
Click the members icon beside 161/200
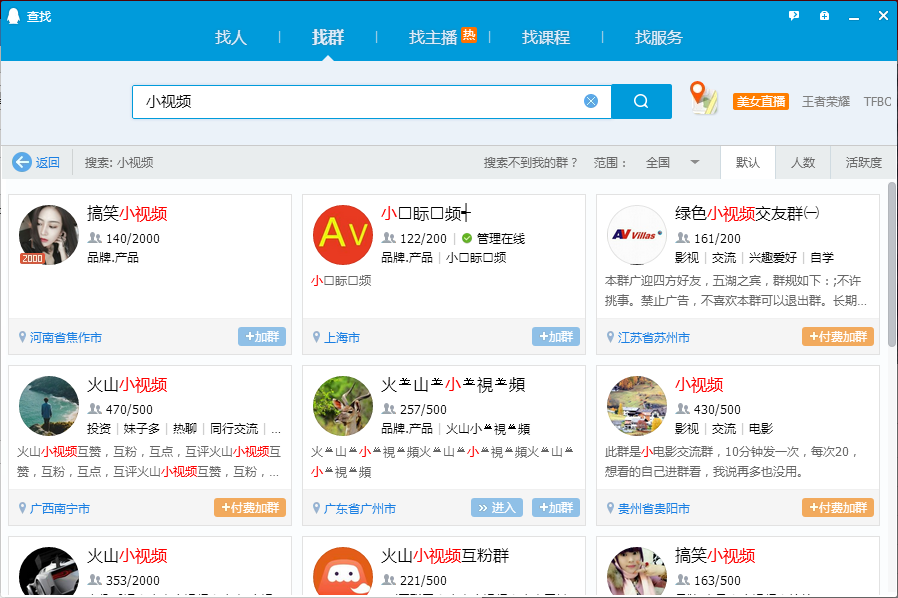tap(683, 238)
